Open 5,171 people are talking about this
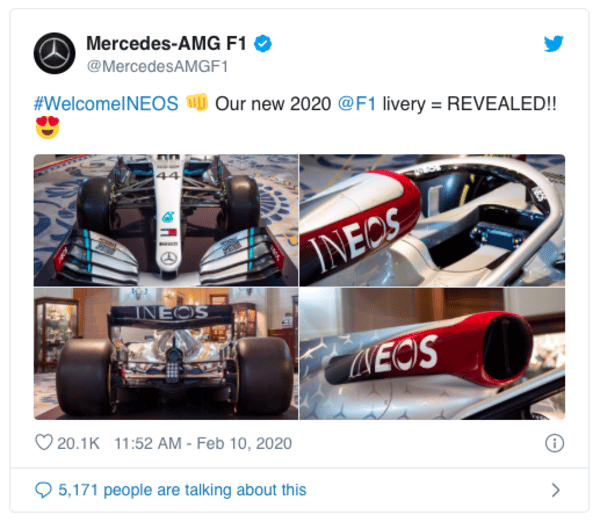The image size is (600, 522). (182, 490)
